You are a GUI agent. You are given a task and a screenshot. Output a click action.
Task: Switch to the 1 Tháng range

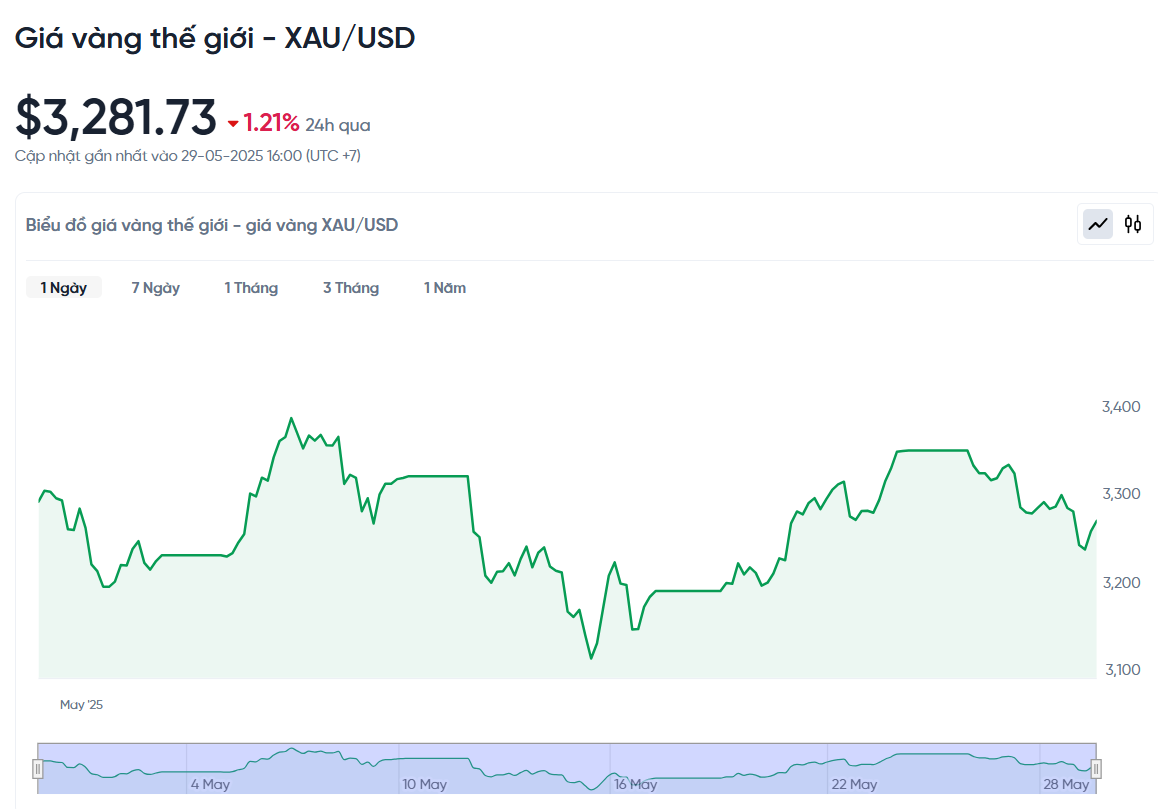[251, 288]
